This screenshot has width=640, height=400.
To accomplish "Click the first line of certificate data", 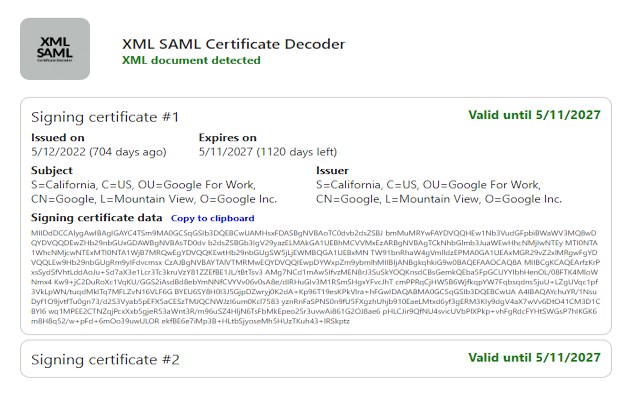I will point(313,233).
